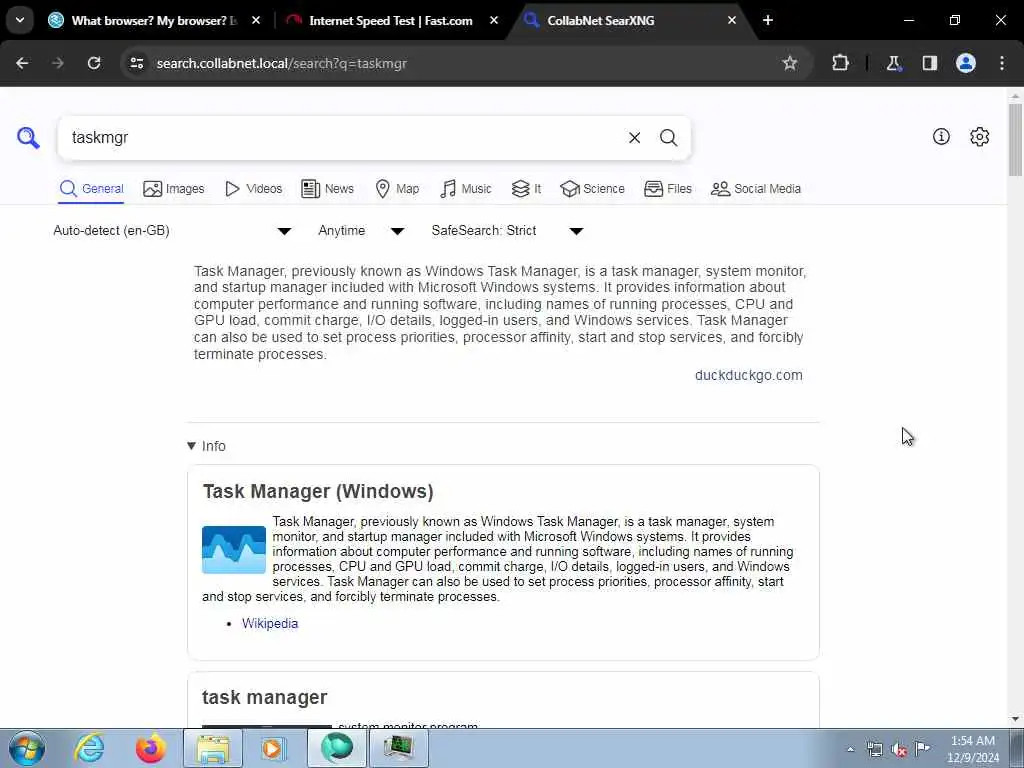Open duckduckgo.com source link
Screen dimensions: 1024x768
(748, 376)
